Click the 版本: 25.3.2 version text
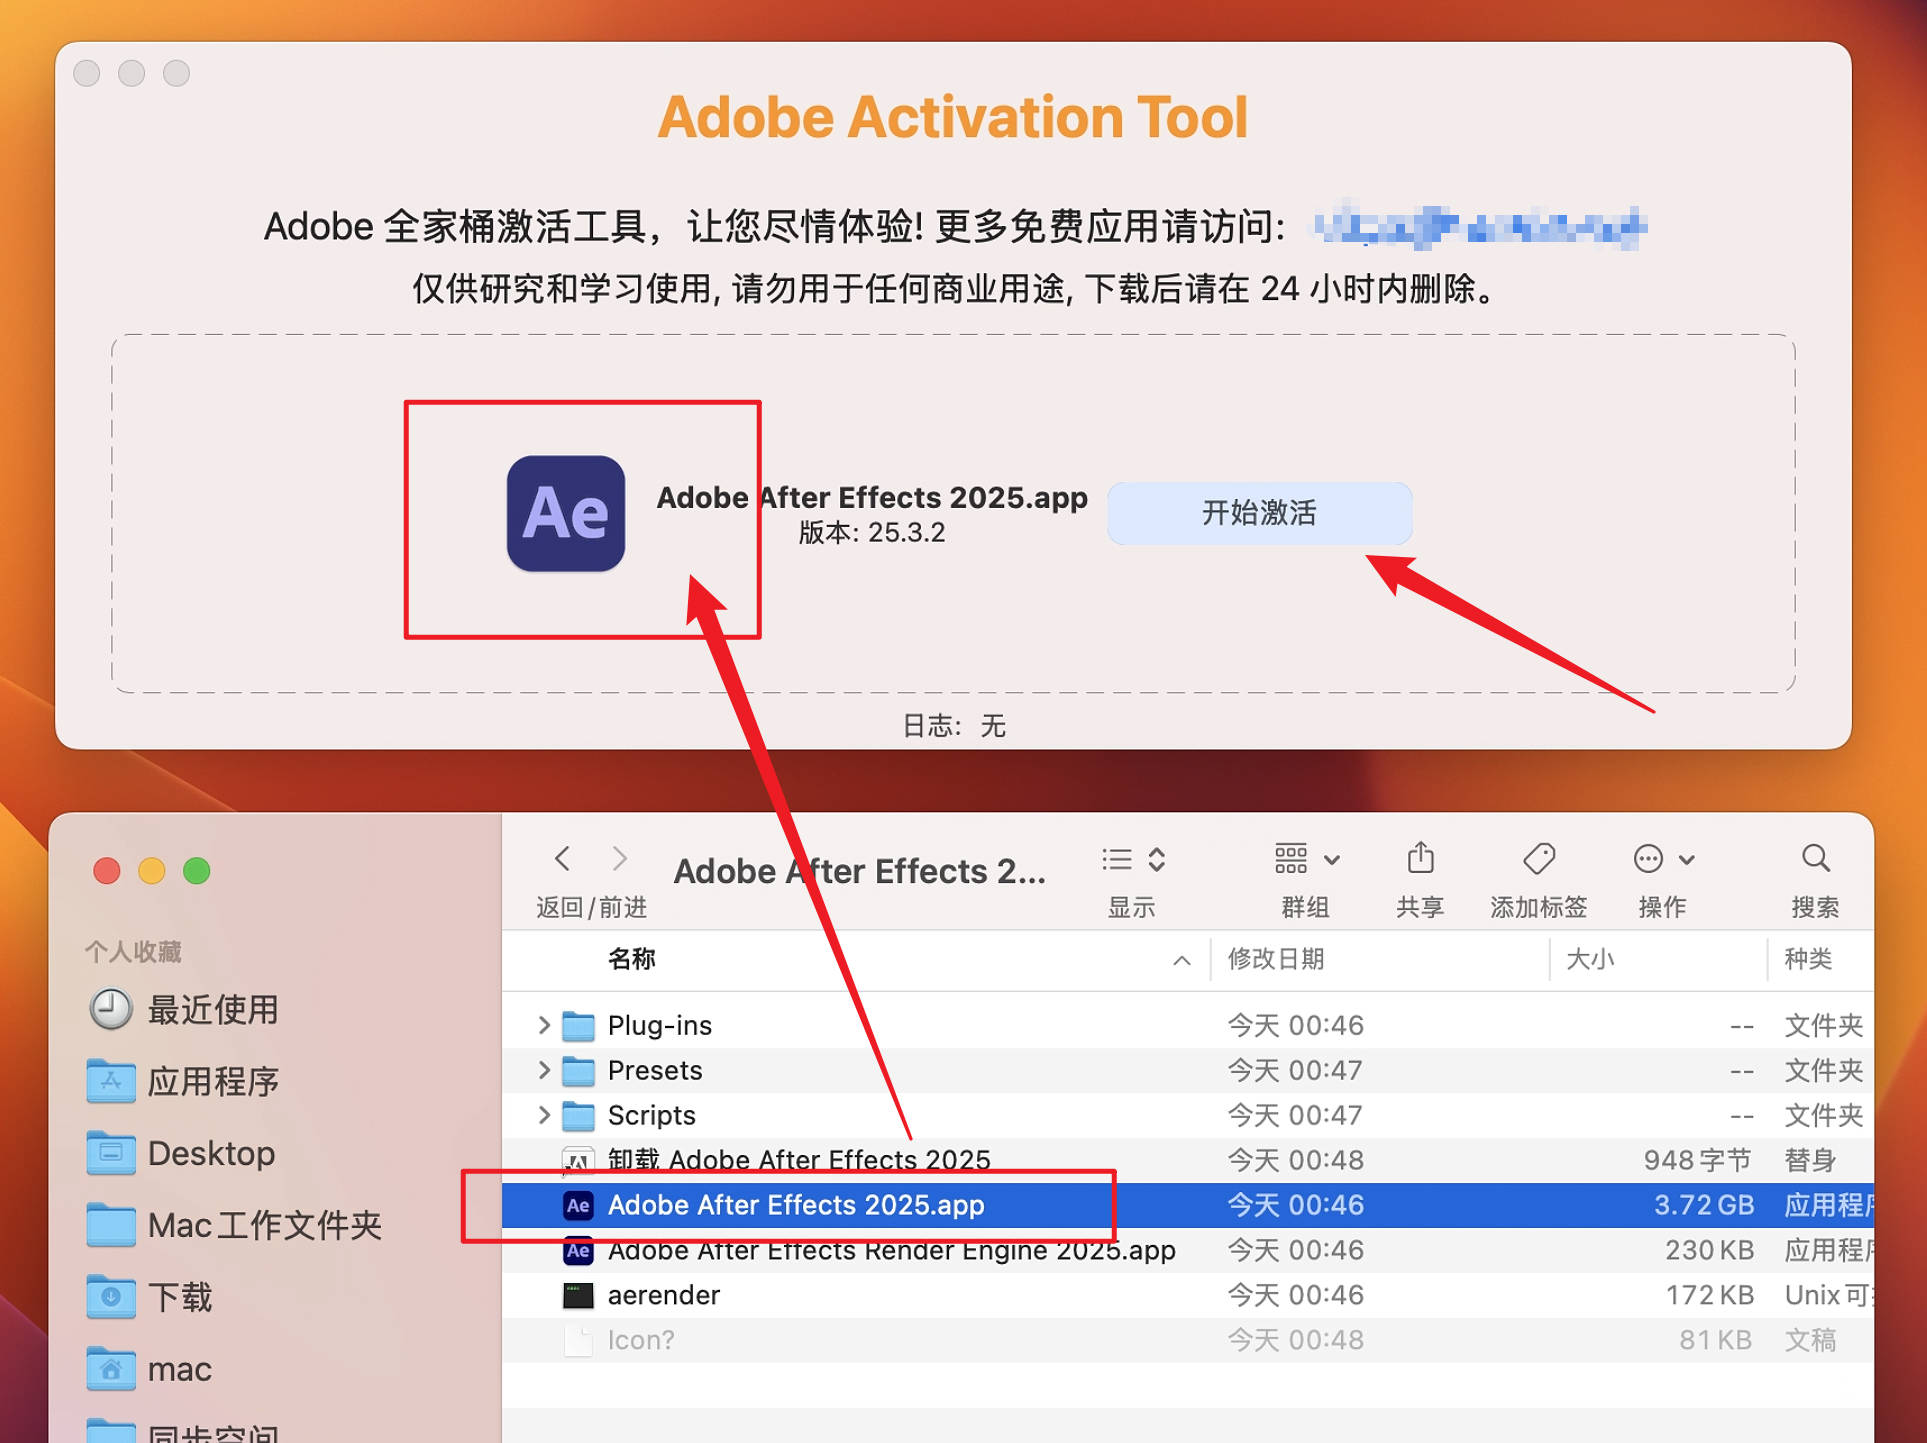 (x=871, y=532)
